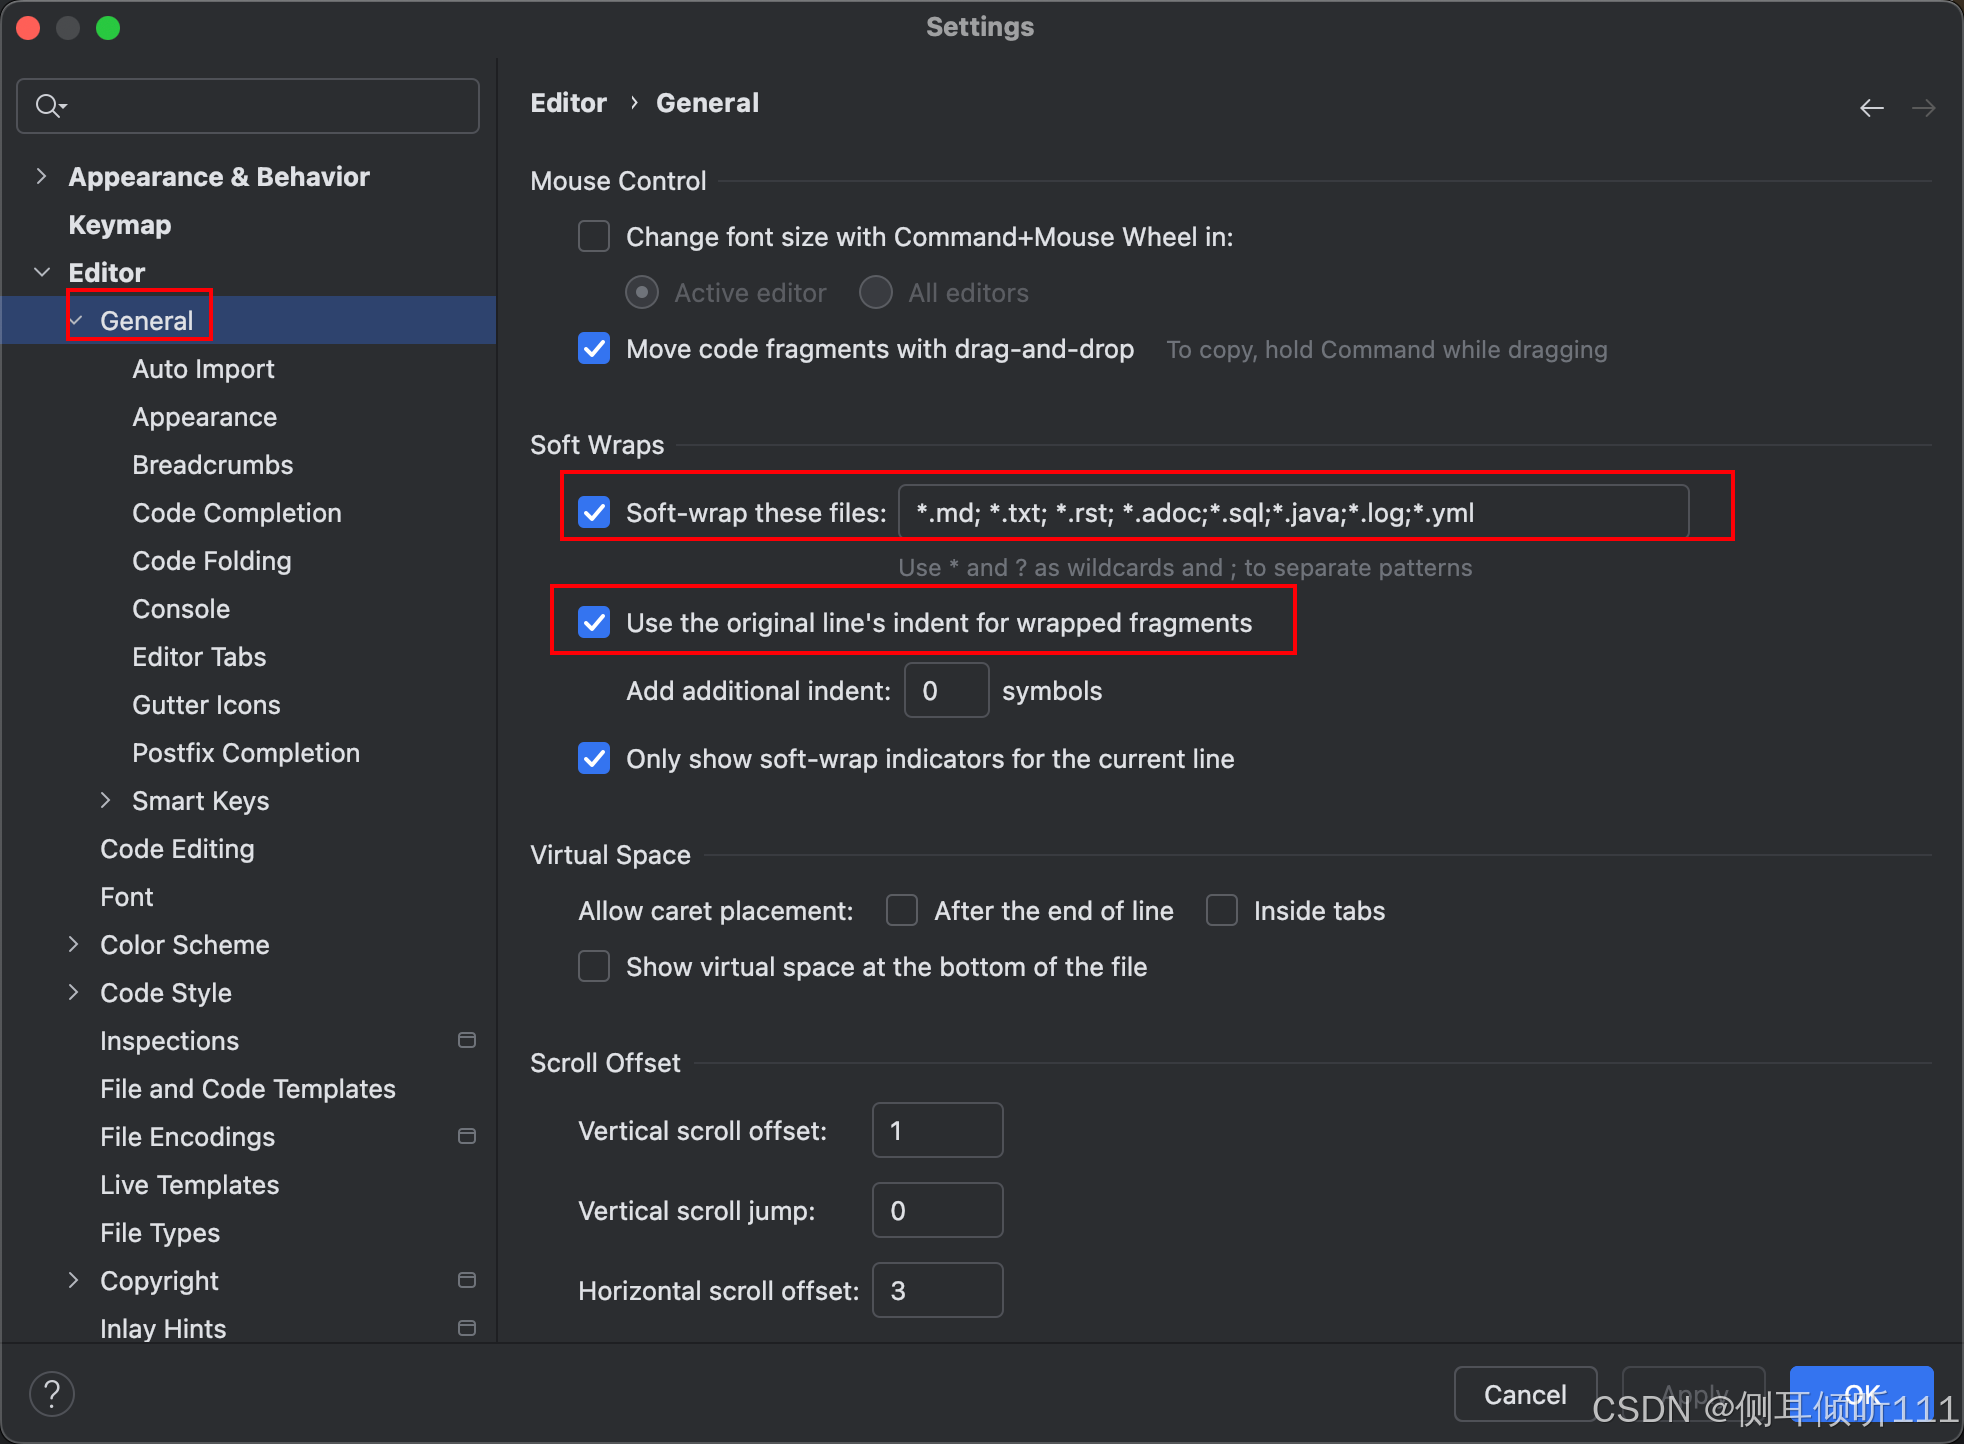Toggle Inside tabs caret placement checkbox

click(x=1222, y=911)
